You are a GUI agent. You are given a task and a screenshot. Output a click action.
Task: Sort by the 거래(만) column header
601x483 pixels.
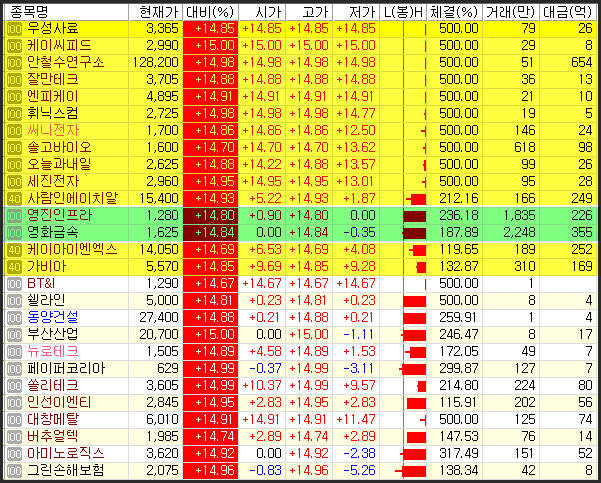[511, 12]
